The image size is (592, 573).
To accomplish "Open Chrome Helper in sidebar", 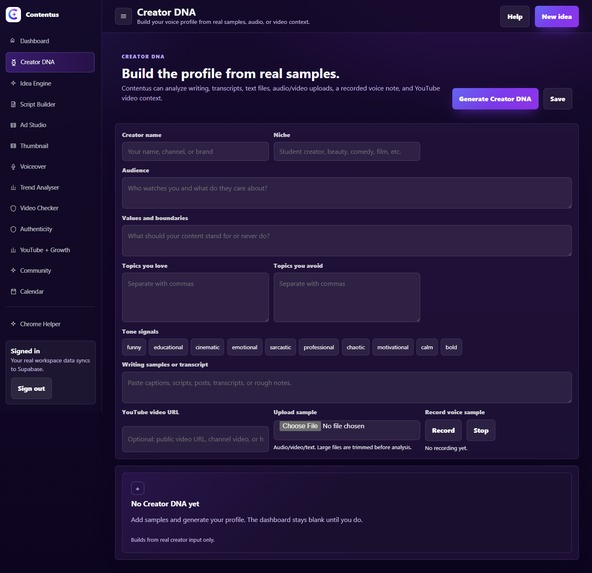I will 50,324.
